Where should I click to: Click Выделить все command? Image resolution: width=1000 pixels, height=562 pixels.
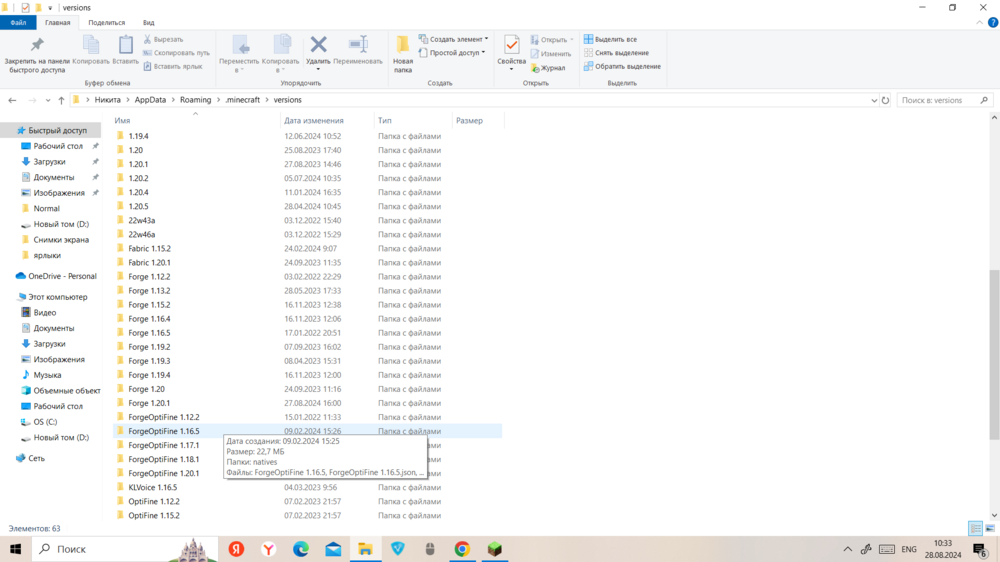click(610, 40)
